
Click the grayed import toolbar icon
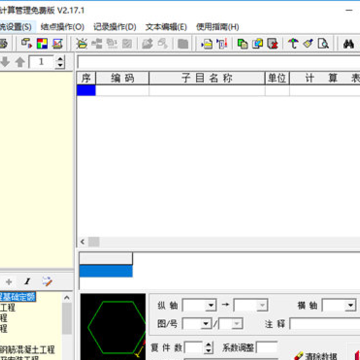point(163,44)
